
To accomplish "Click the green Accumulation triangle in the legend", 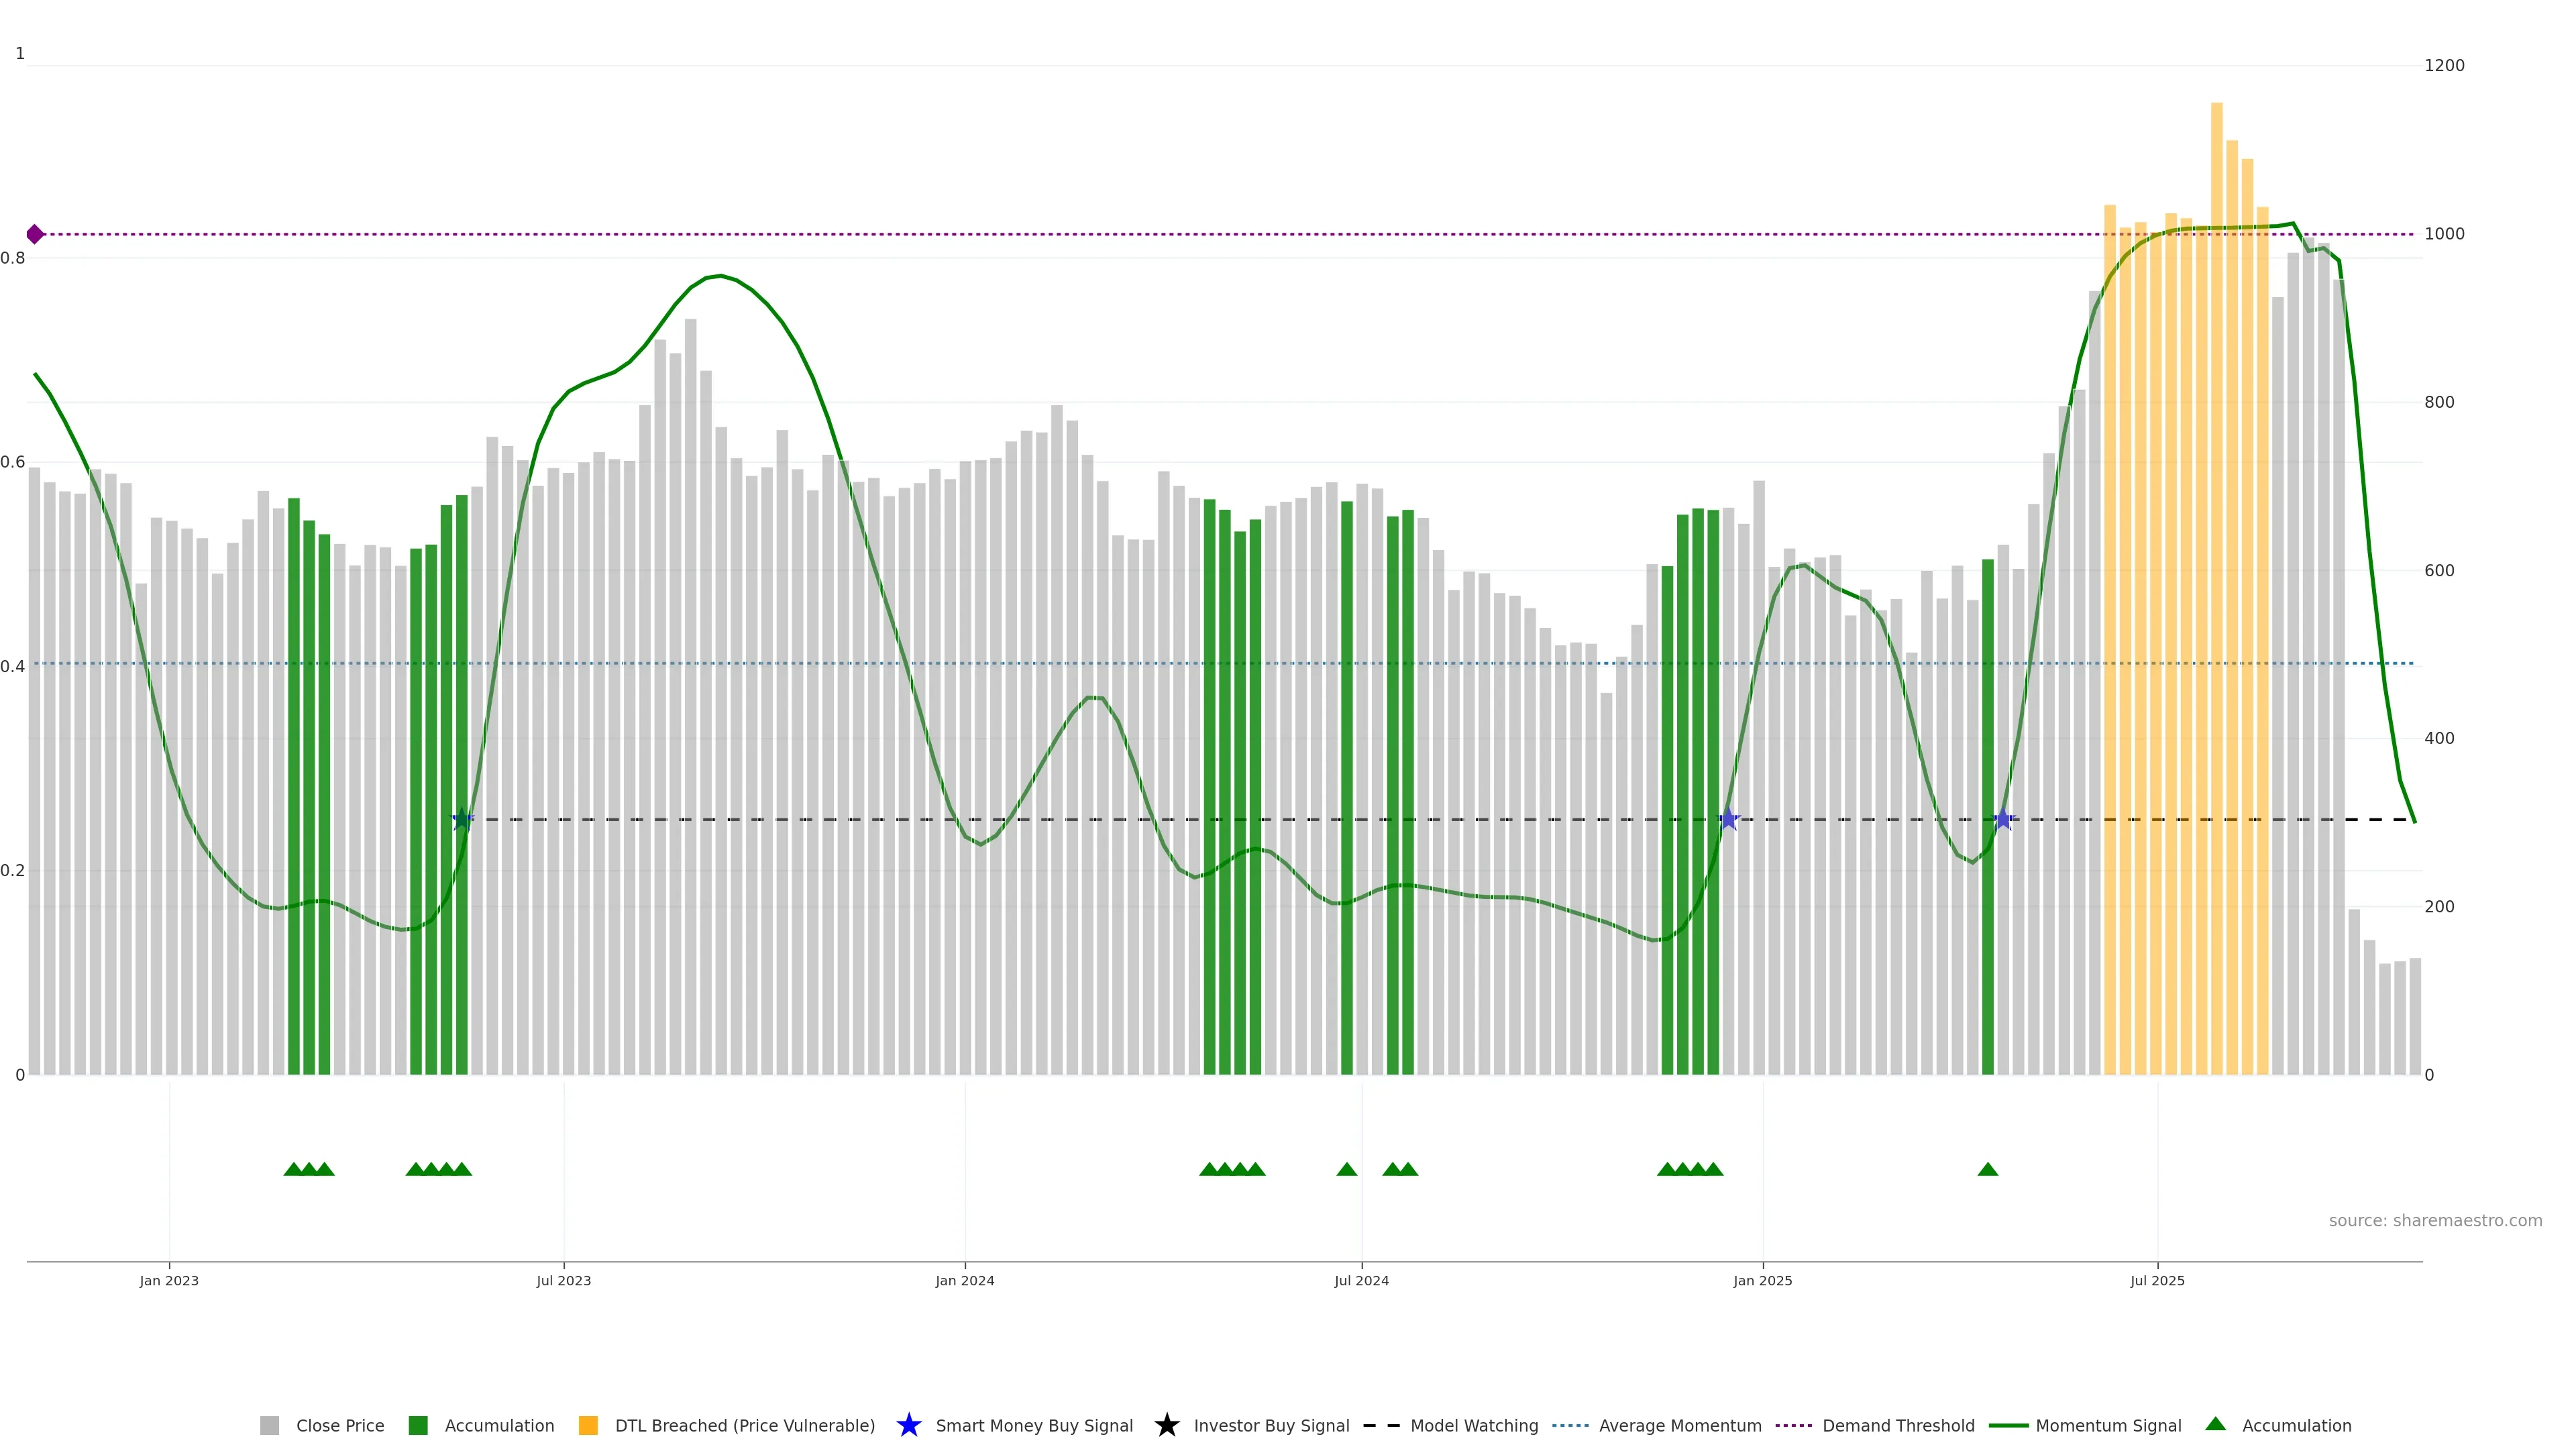I will tap(2215, 1424).
